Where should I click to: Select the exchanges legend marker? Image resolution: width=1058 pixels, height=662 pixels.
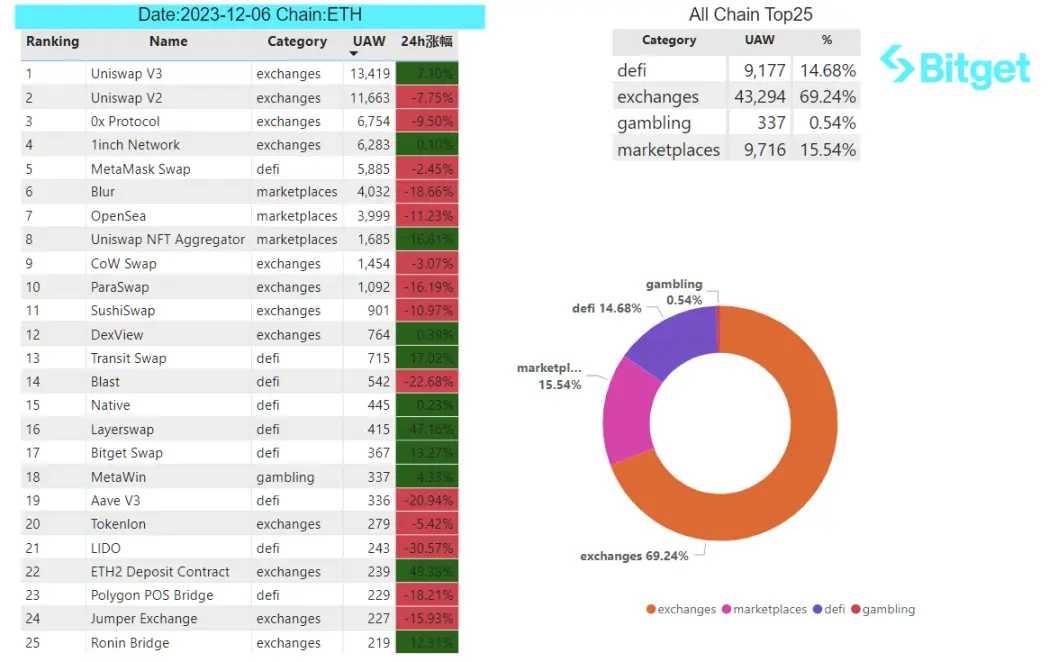[651, 609]
